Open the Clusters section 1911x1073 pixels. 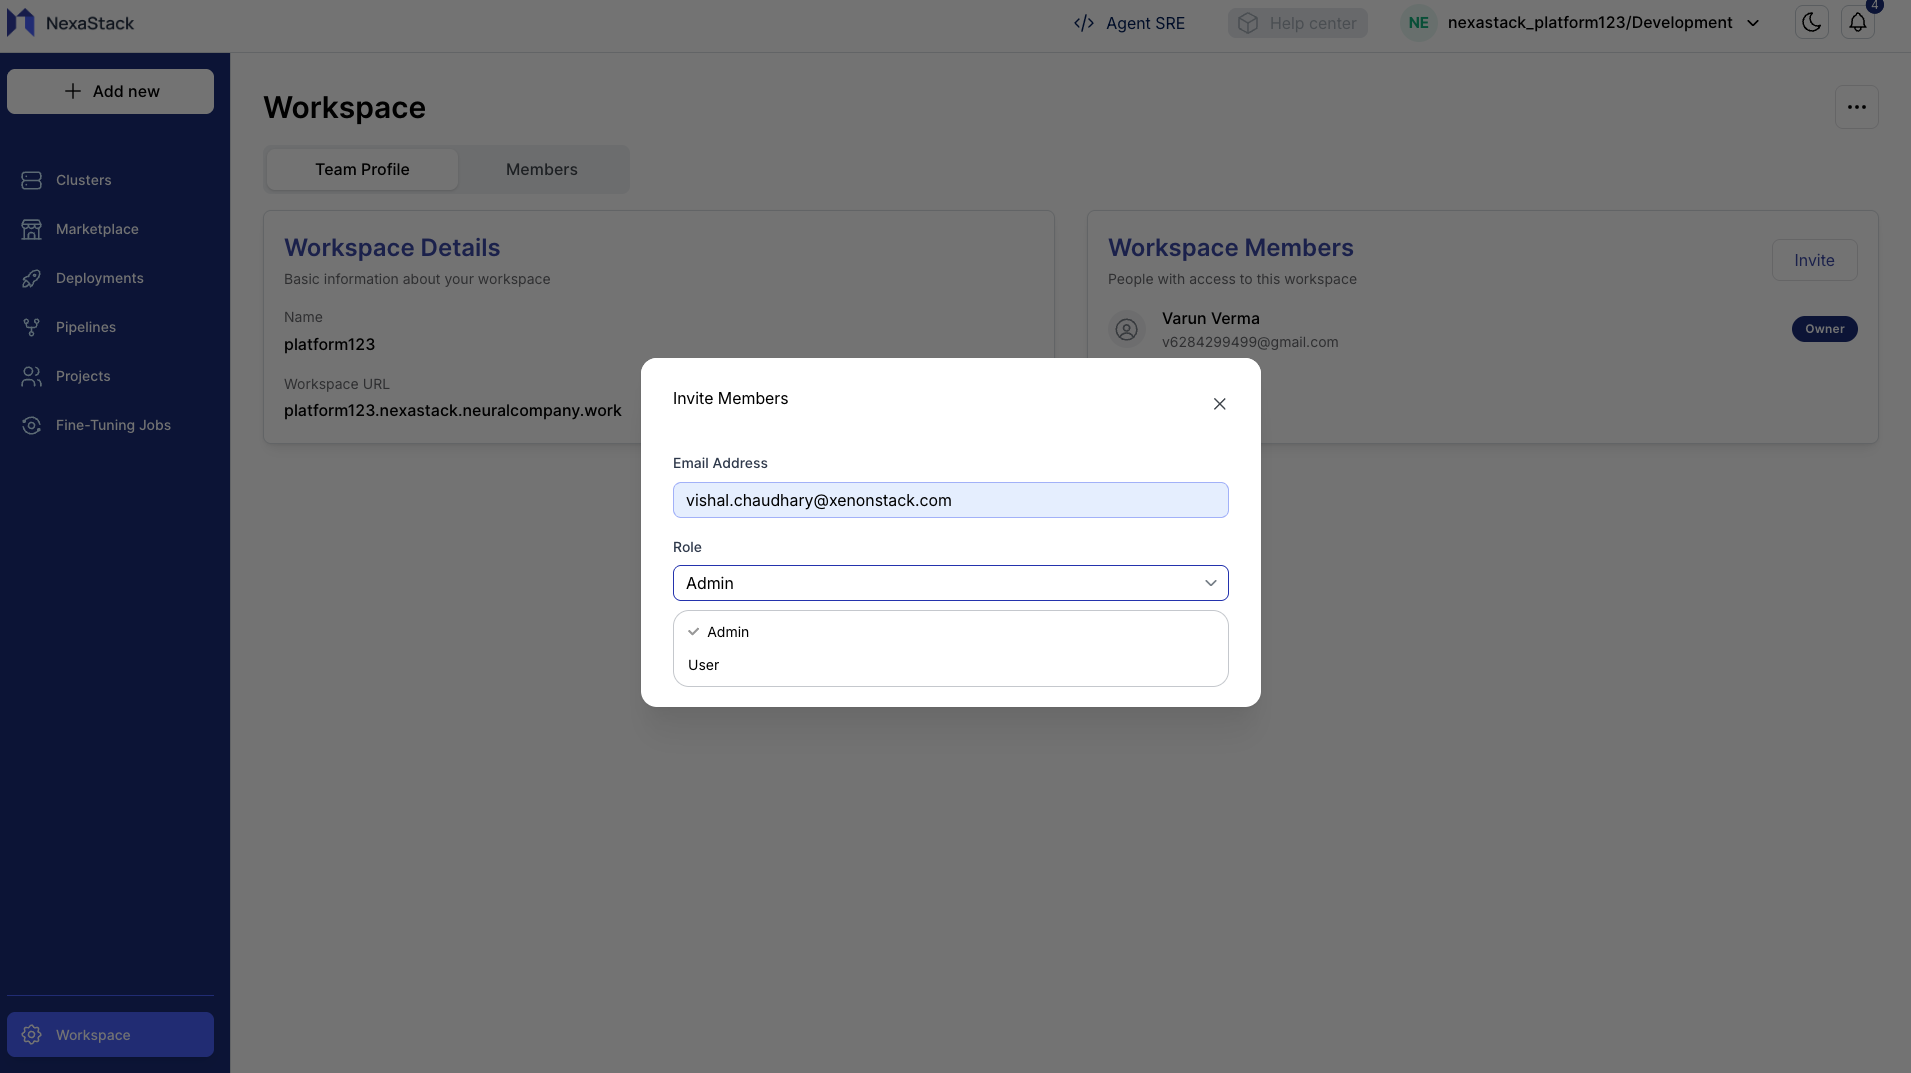(83, 180)
